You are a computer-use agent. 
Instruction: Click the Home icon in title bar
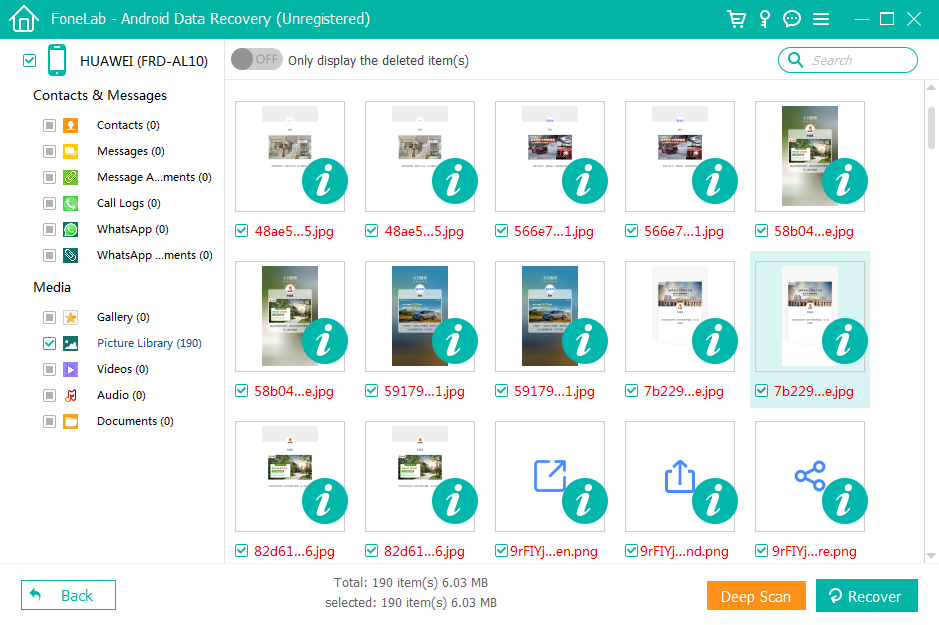[24, 19]
